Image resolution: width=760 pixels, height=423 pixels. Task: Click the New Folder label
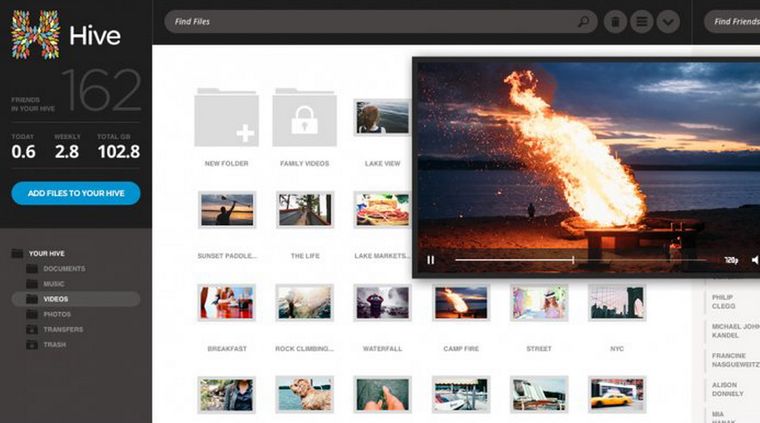click(226, 164)
